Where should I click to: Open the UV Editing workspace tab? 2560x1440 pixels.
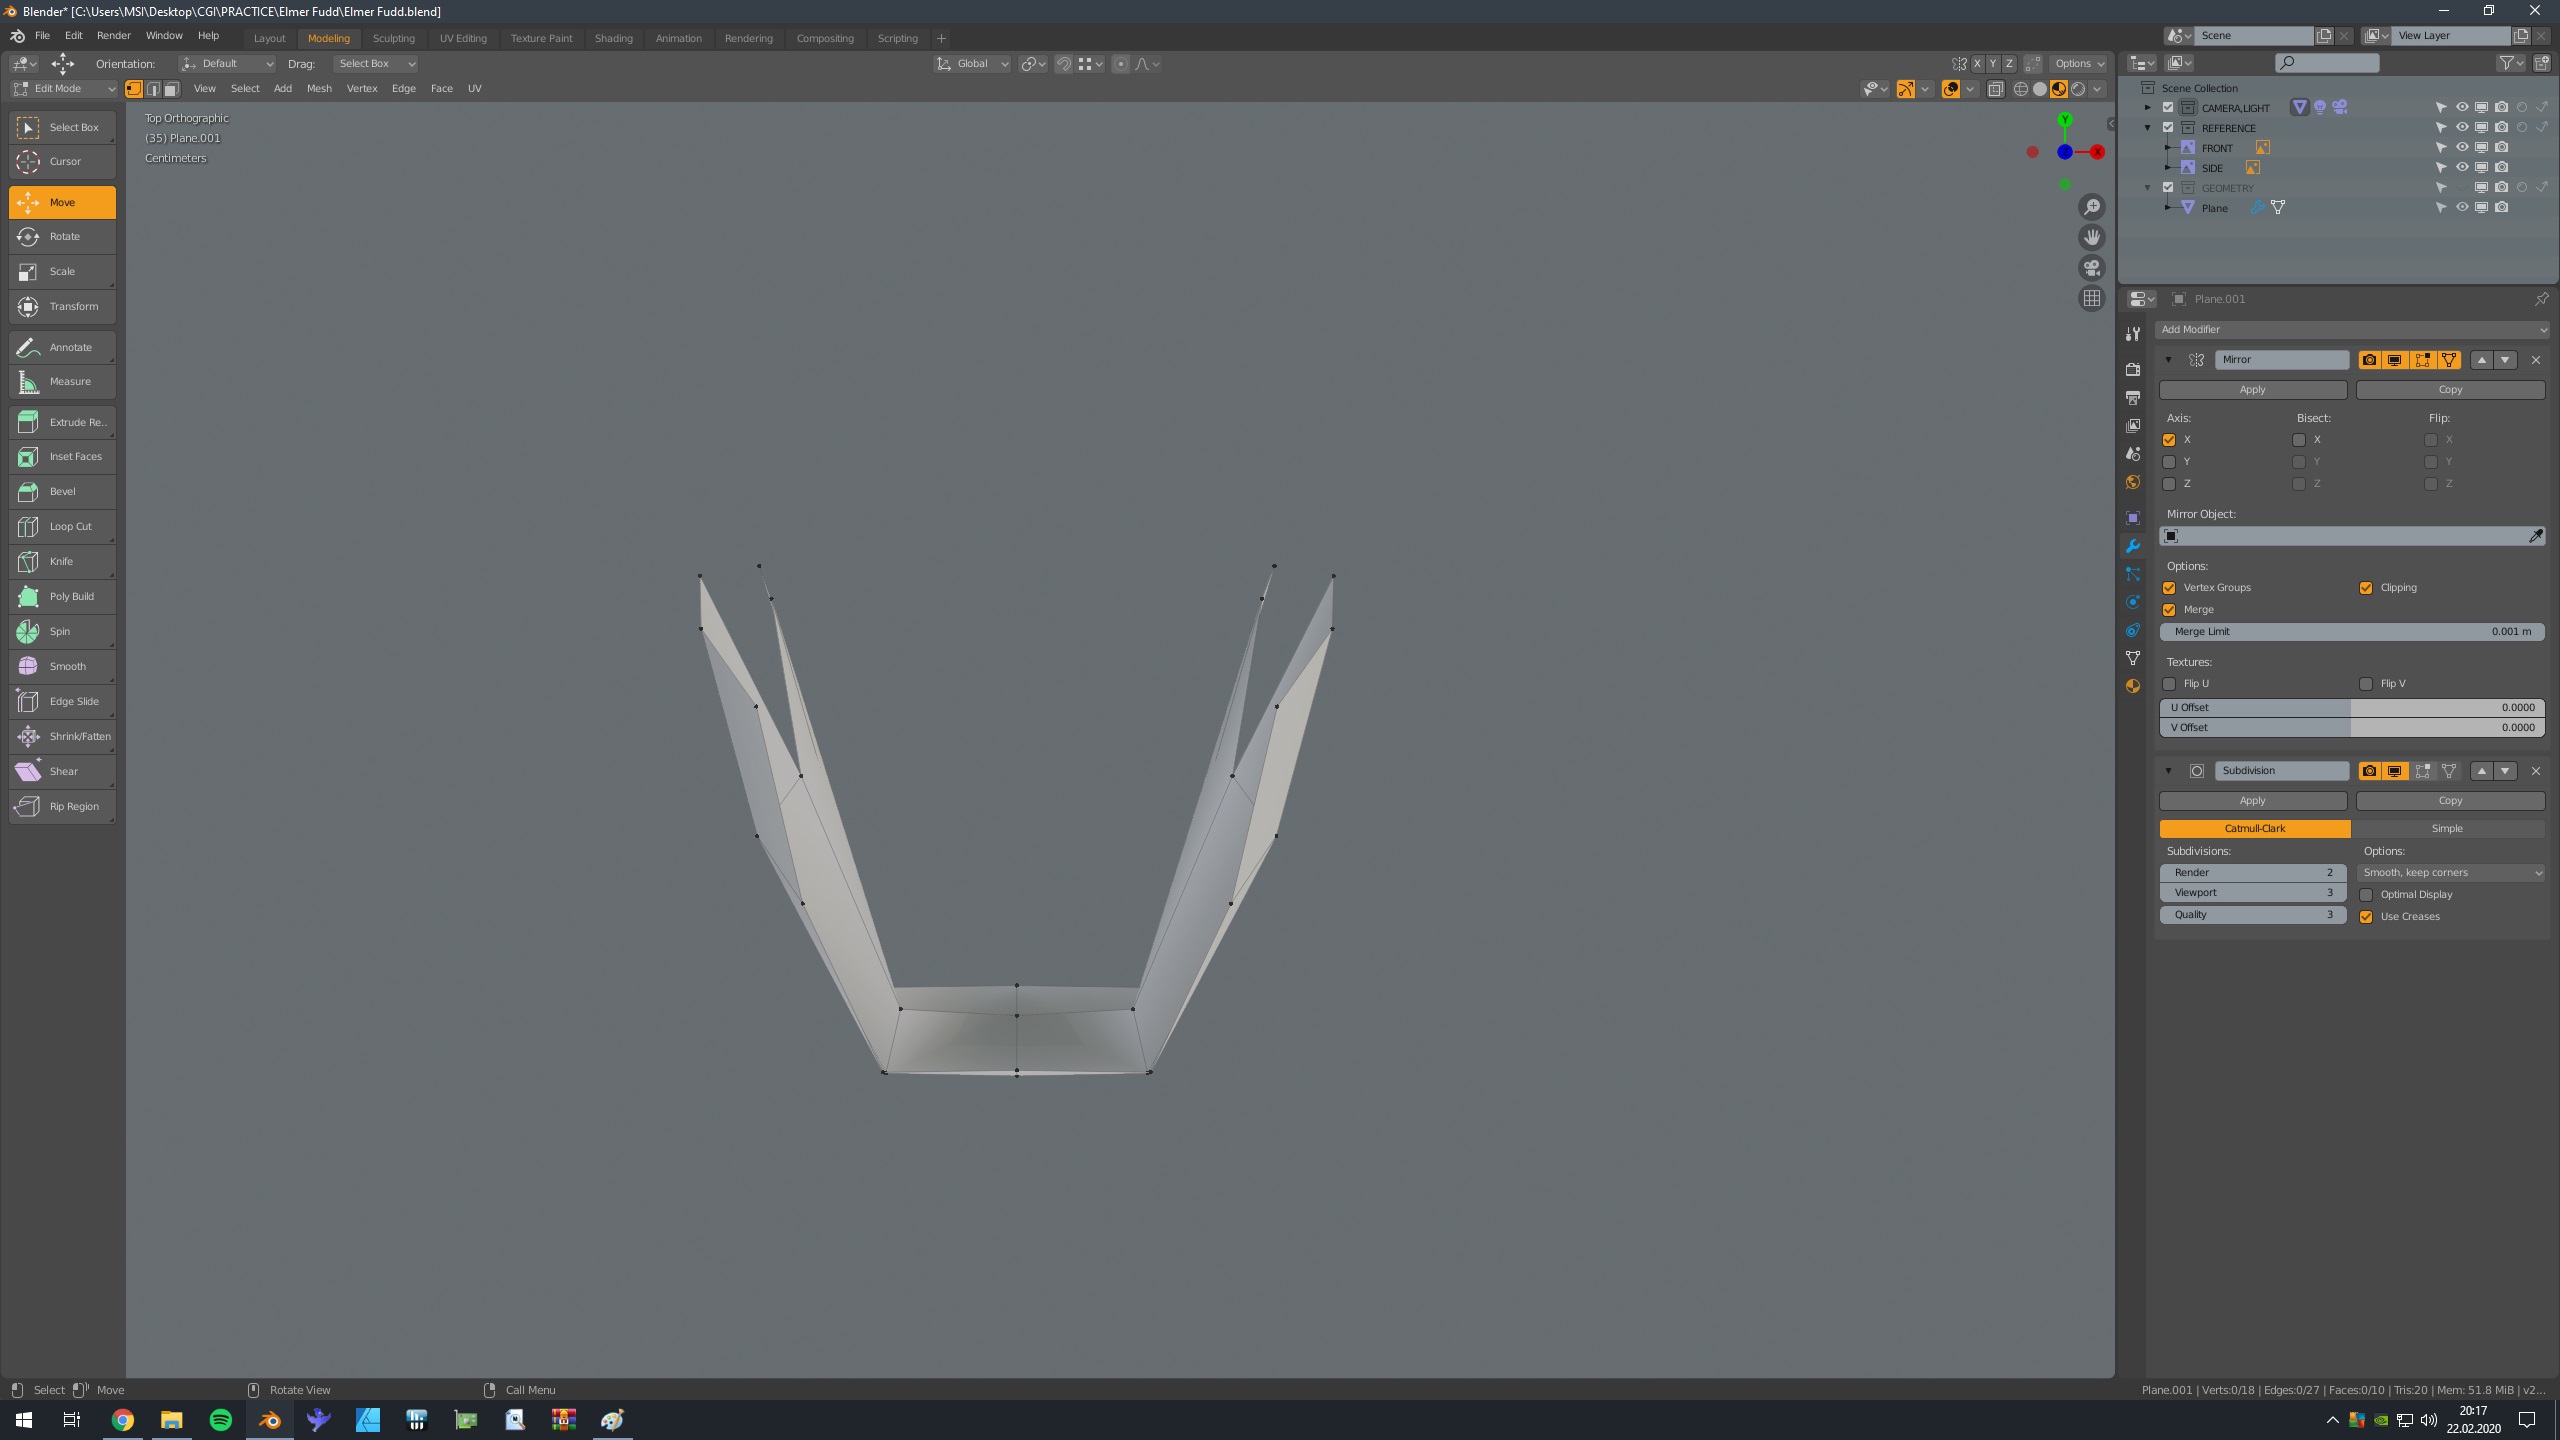(463, 38)
